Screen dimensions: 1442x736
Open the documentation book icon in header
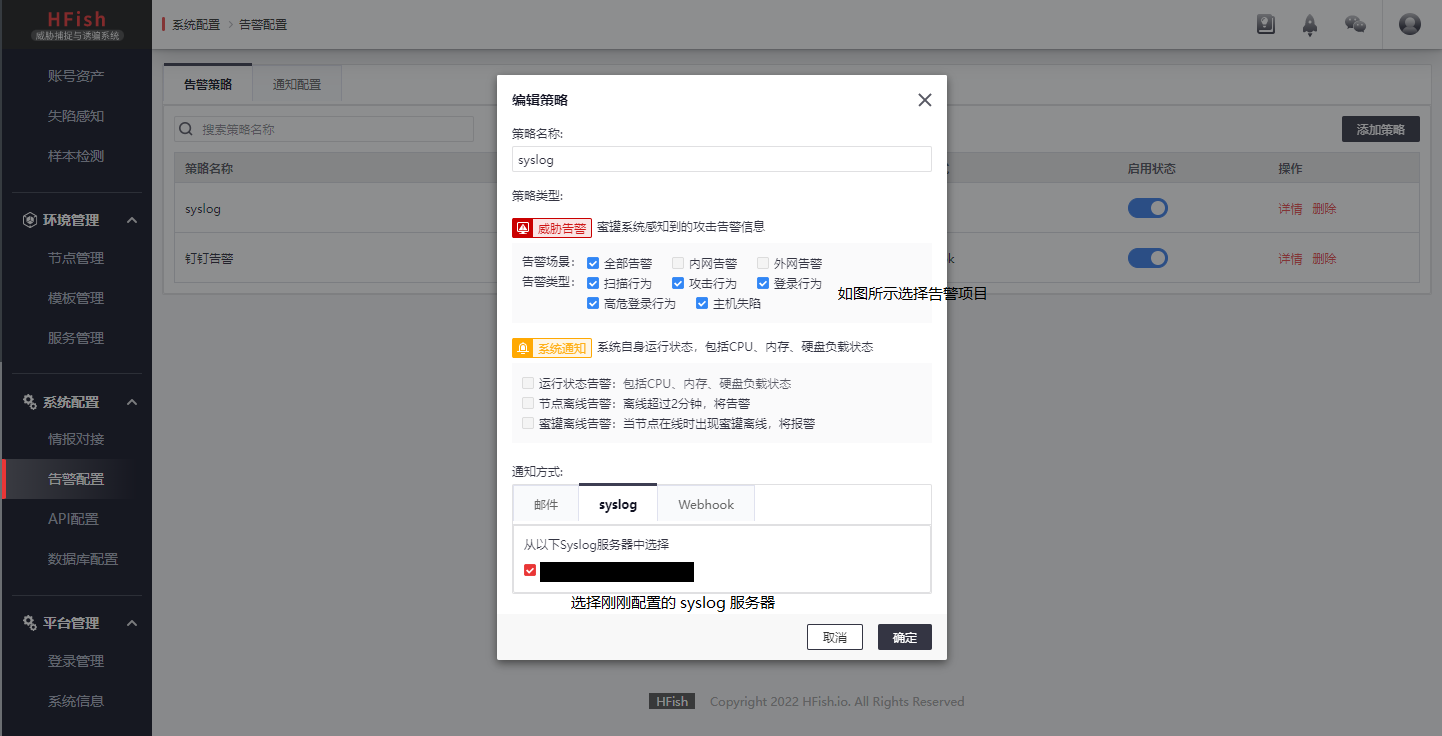pyautogui.click(x=1266, y=25)
